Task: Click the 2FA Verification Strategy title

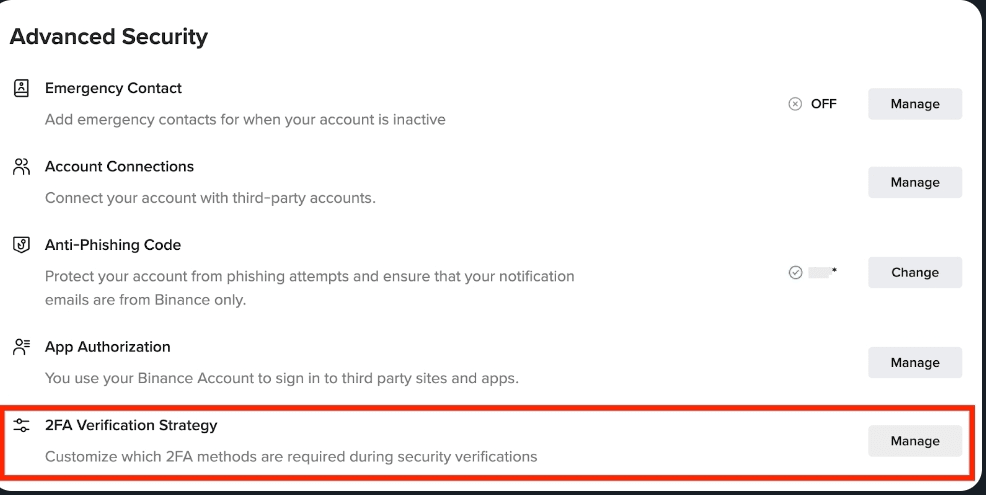Action: pos(131,425)
